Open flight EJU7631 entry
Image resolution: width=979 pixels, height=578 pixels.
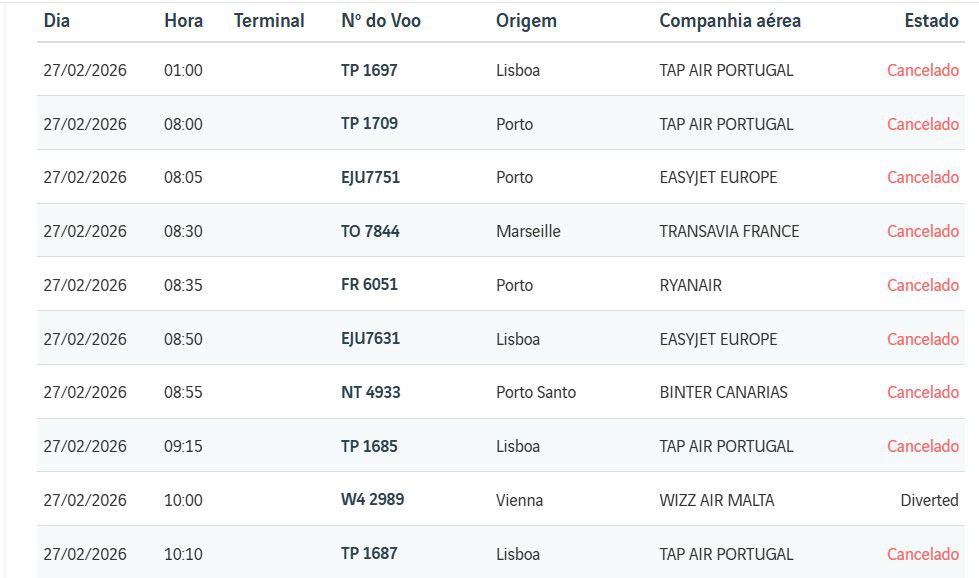(x=370, y=339)
